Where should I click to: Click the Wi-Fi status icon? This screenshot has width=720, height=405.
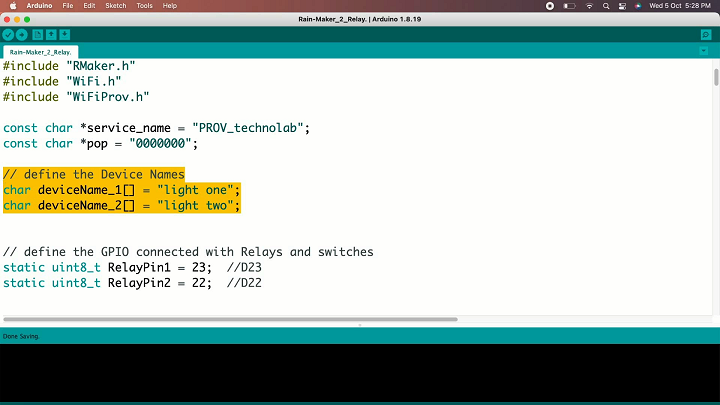point(589,6)
